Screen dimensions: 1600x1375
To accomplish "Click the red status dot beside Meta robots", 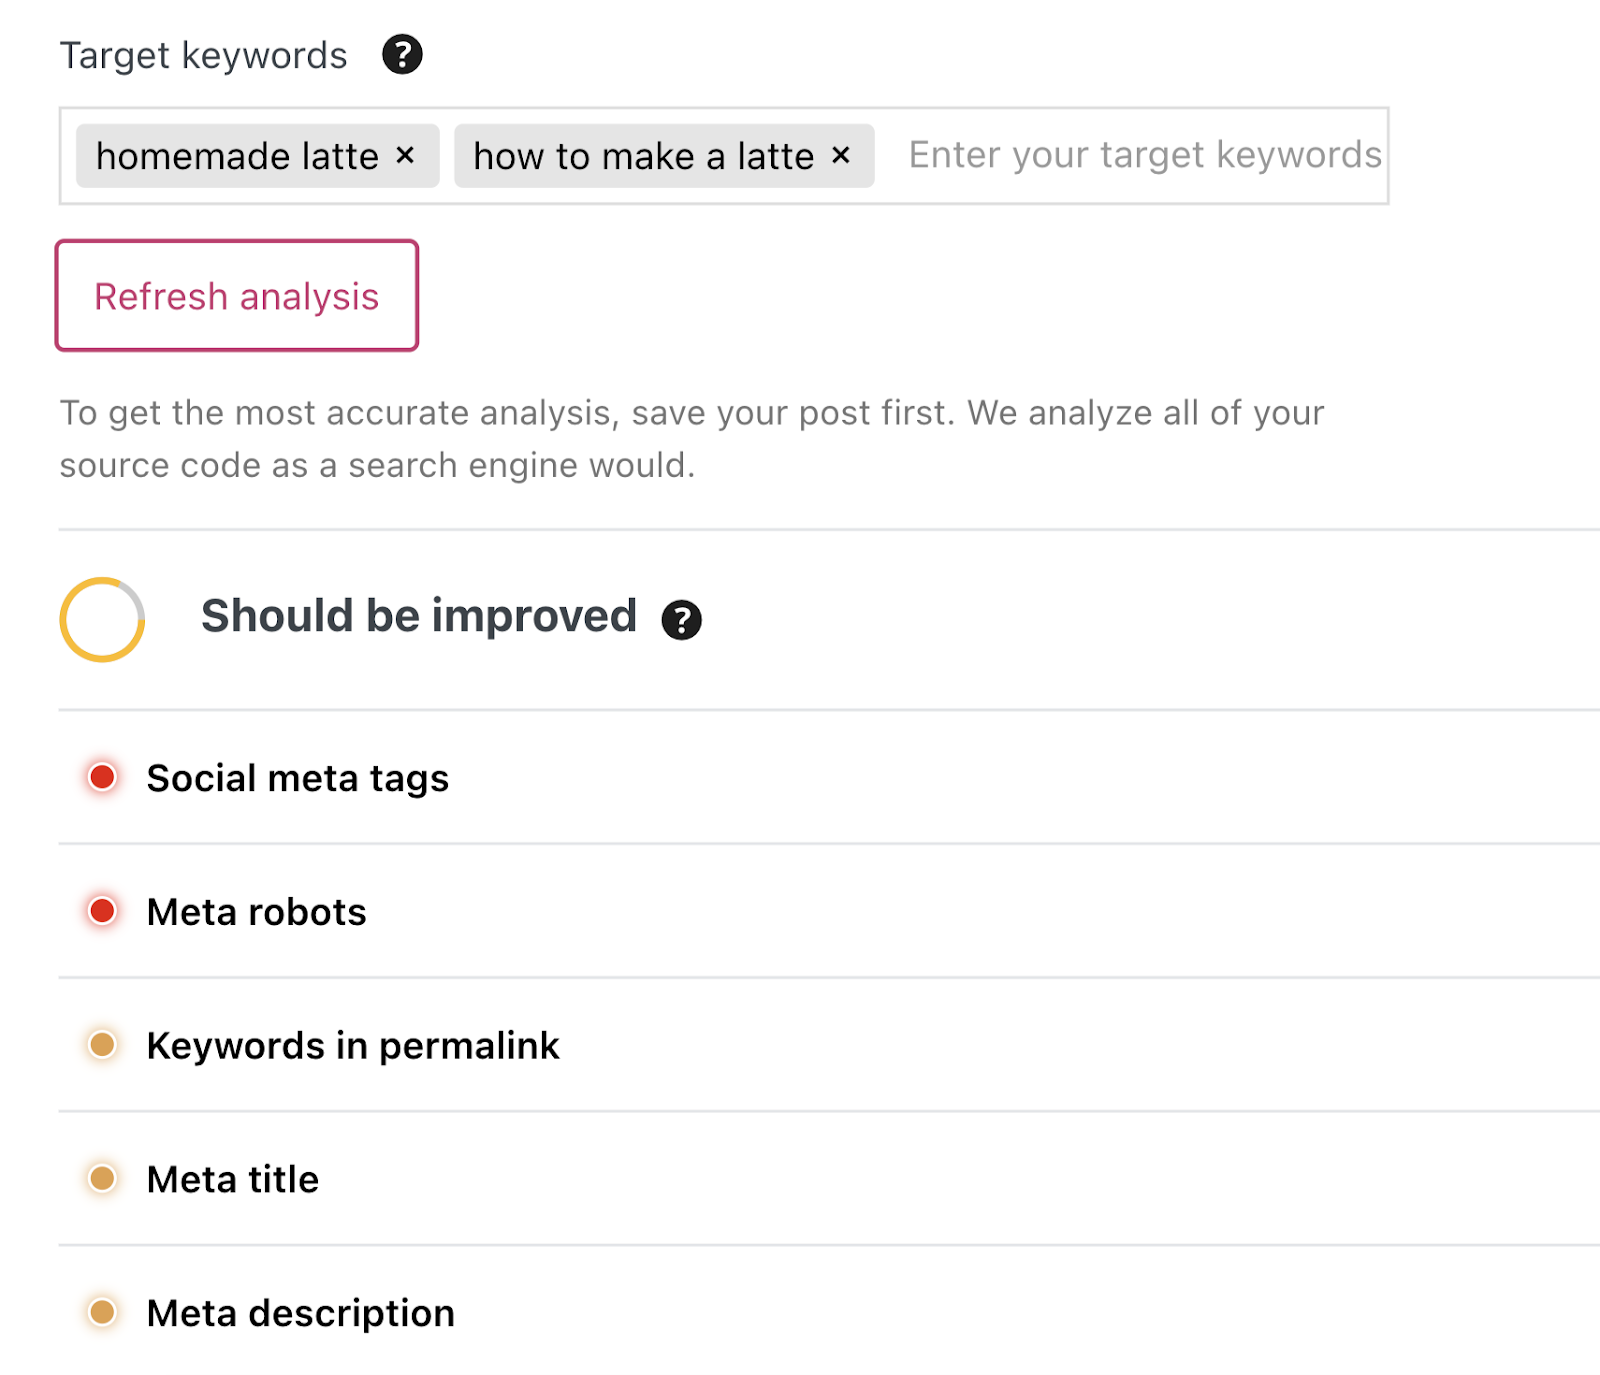I will [x=102, y=912].
